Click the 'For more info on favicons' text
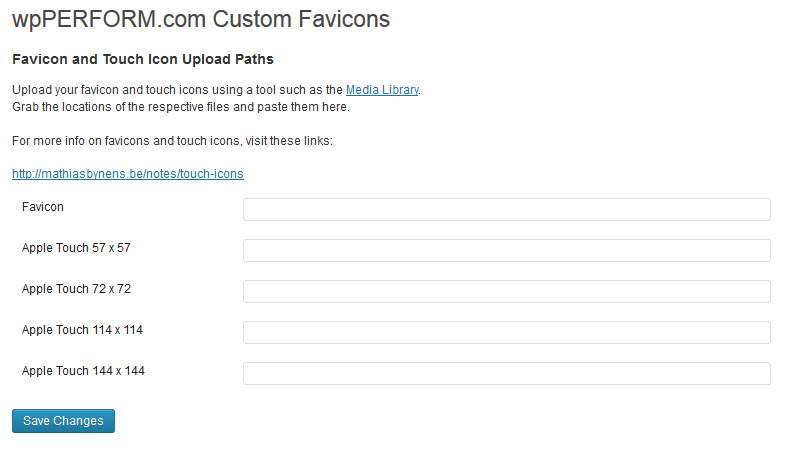Screen dimensions: 795x452 [172, 141]
